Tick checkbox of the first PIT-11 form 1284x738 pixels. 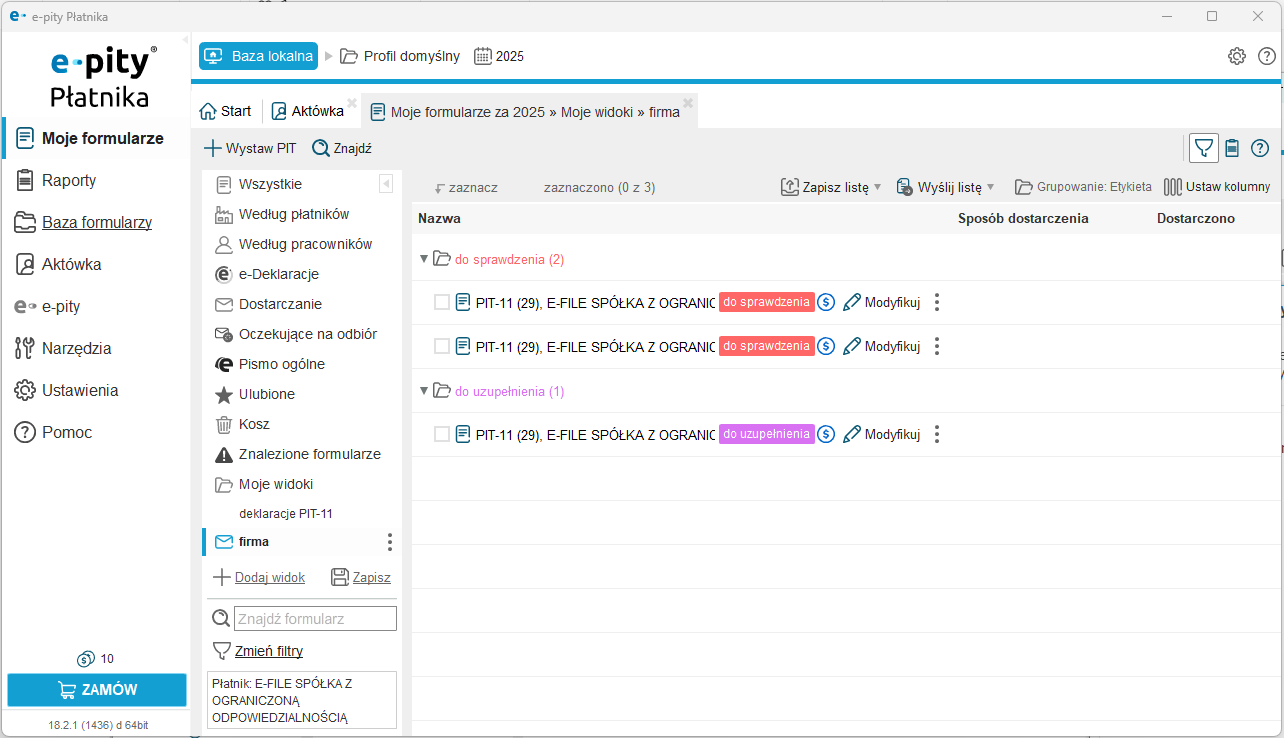tap(442, 302)
